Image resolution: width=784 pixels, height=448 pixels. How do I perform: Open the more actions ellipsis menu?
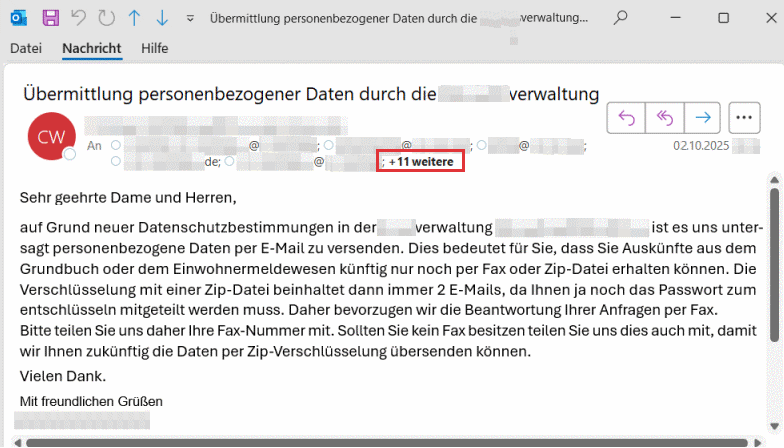coord(744,118)
